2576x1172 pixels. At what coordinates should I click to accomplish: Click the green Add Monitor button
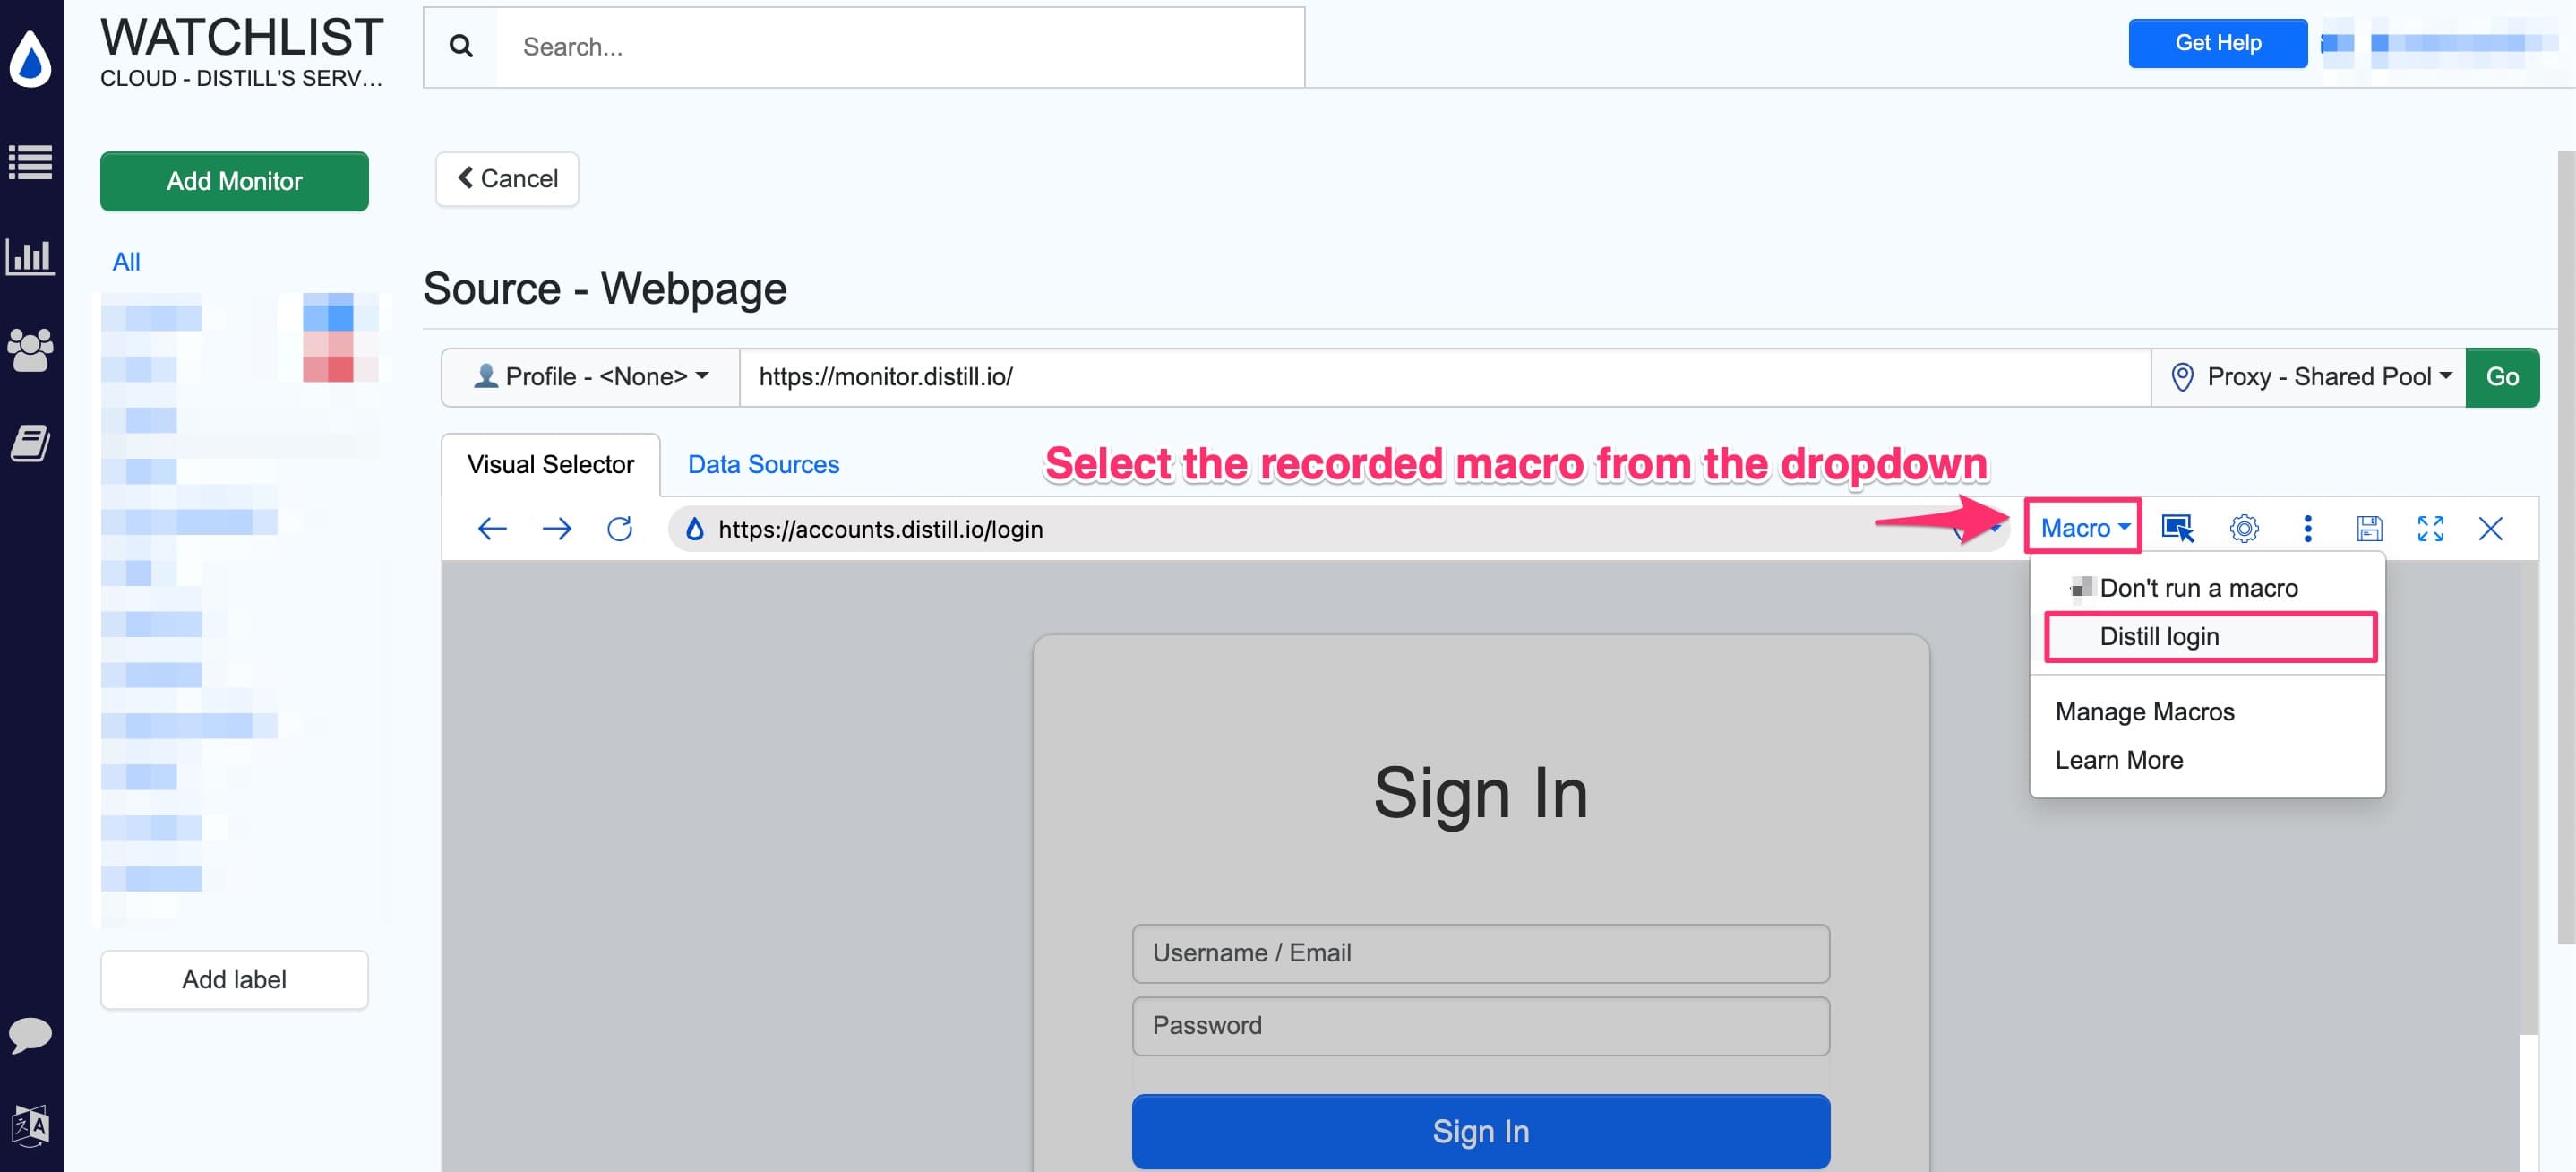pos(234,181)
